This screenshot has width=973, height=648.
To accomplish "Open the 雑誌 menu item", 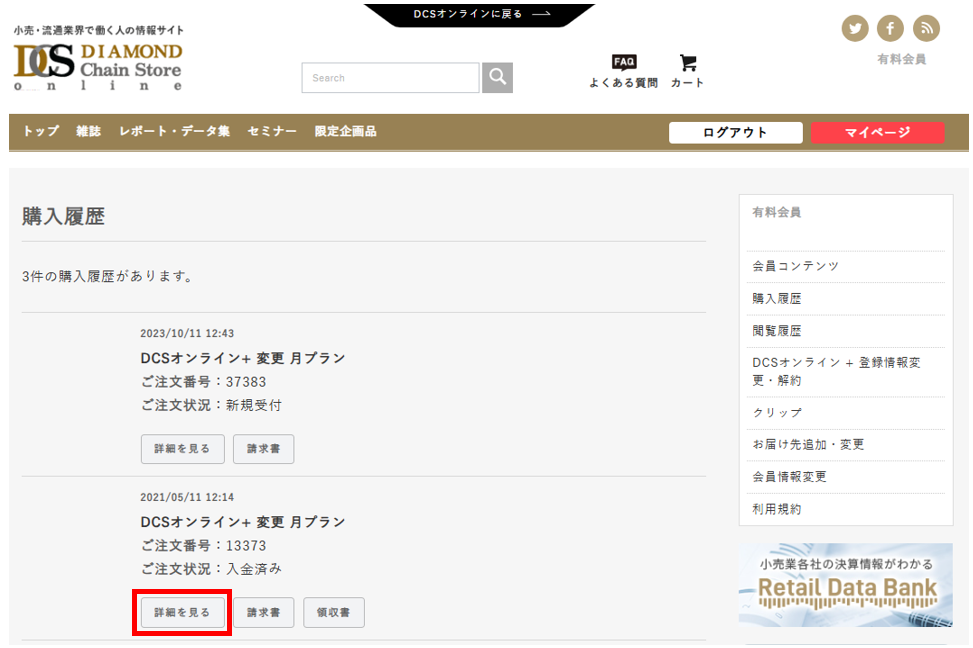I will (x=89, y=132).
